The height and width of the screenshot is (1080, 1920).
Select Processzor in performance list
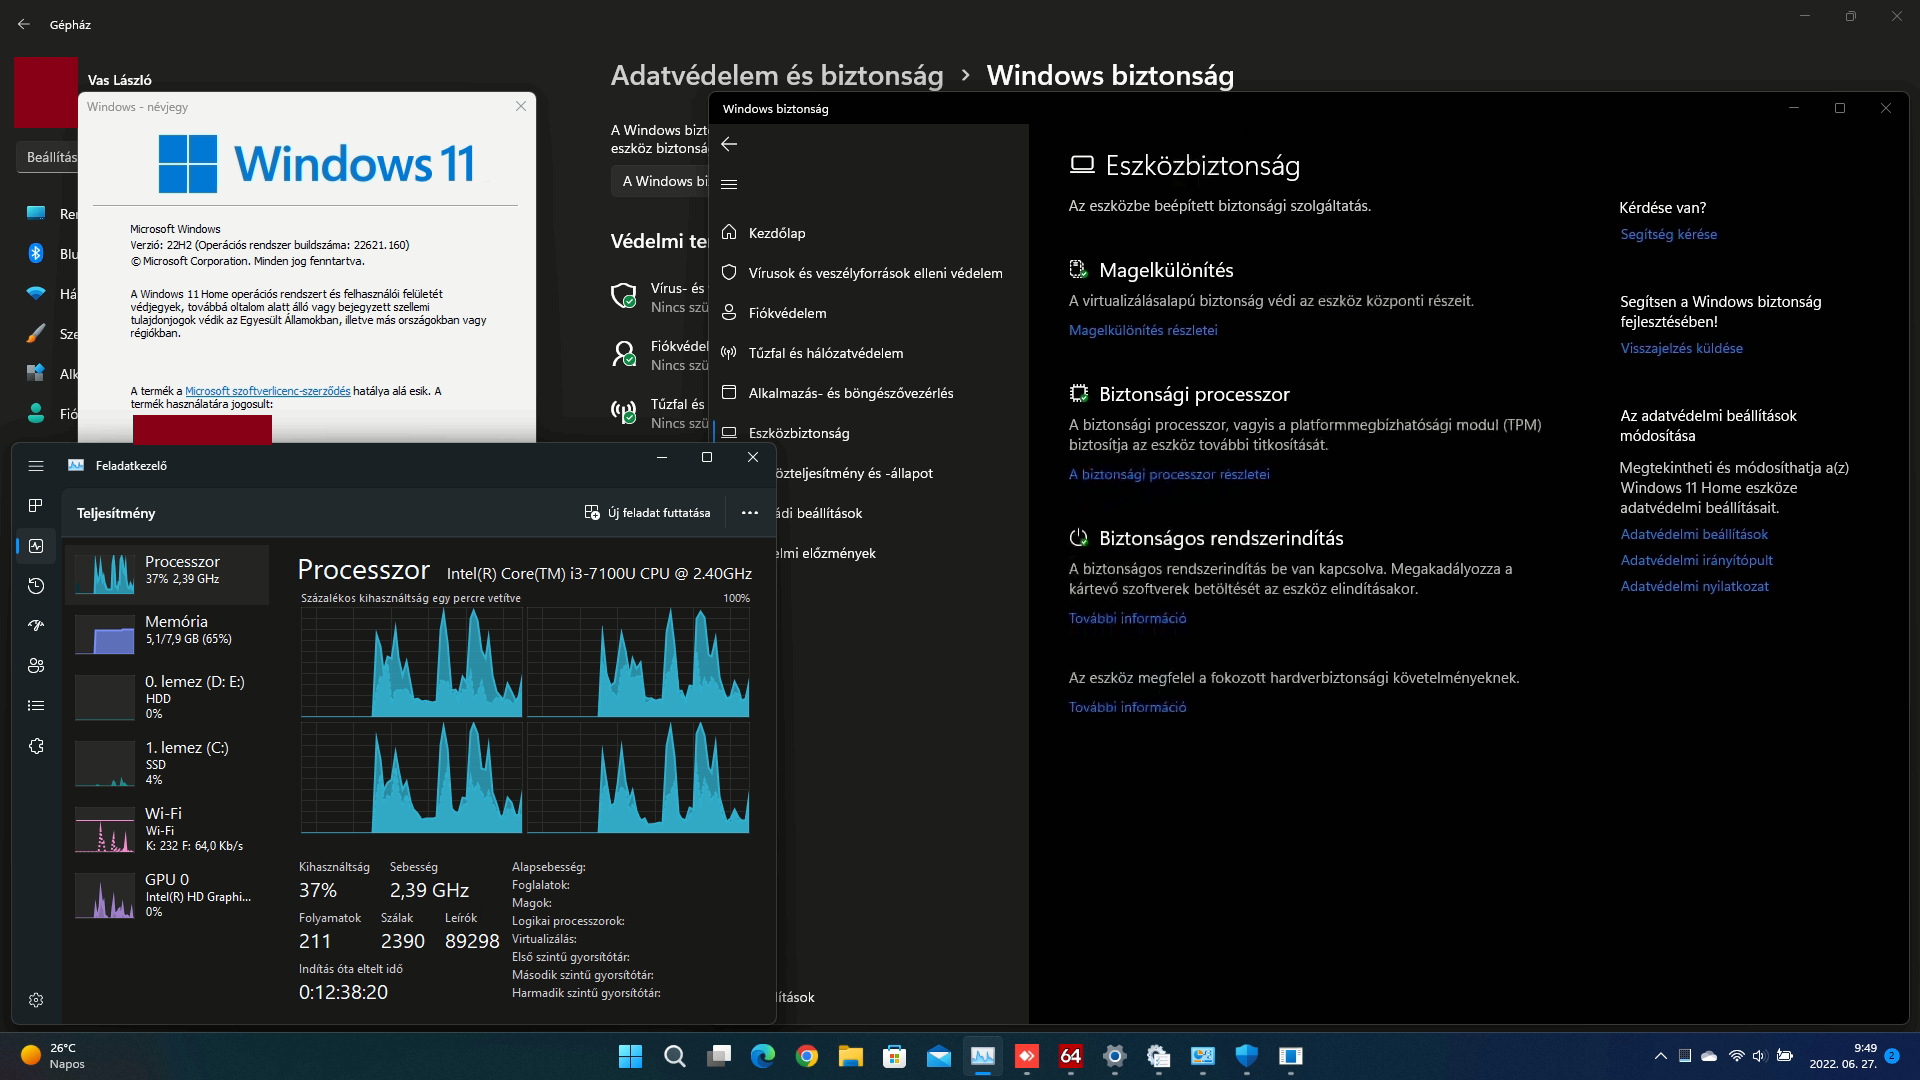click(x=167, y=574)
